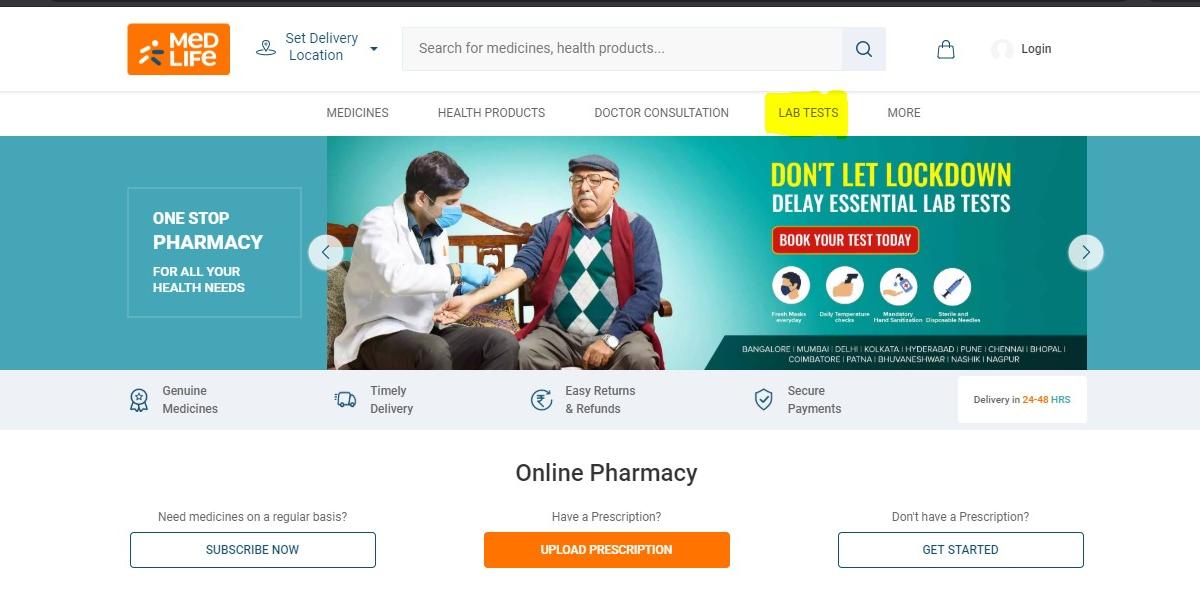
Task: Click the search magnifier icon
Action: point(864,49)
